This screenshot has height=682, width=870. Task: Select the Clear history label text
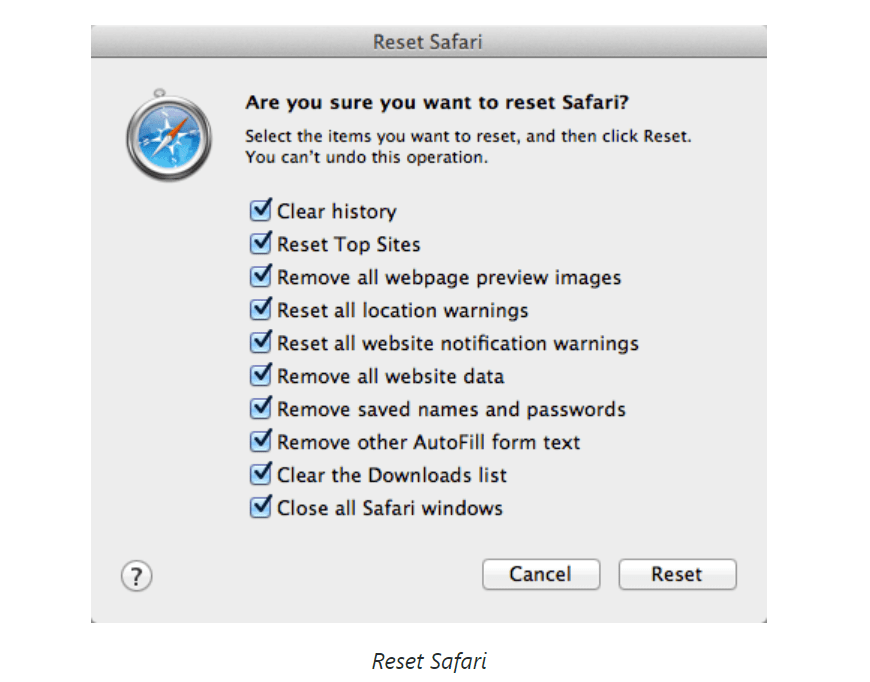[x=337, y=211]
